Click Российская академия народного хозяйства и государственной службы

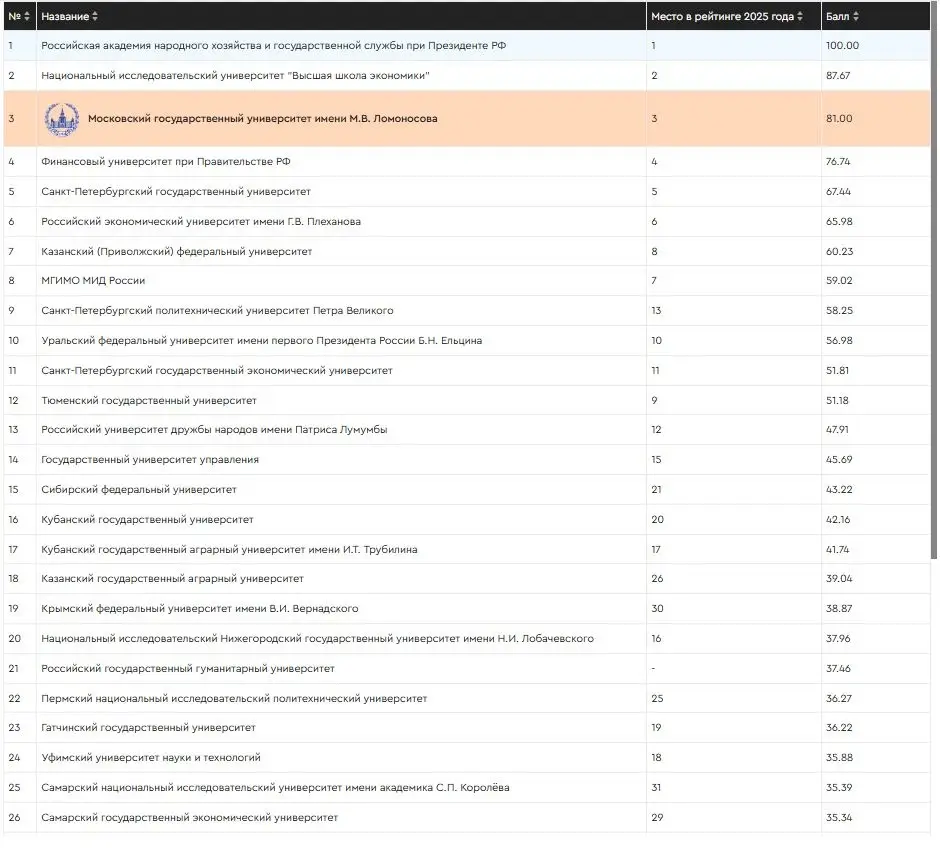tap(273, 46)
